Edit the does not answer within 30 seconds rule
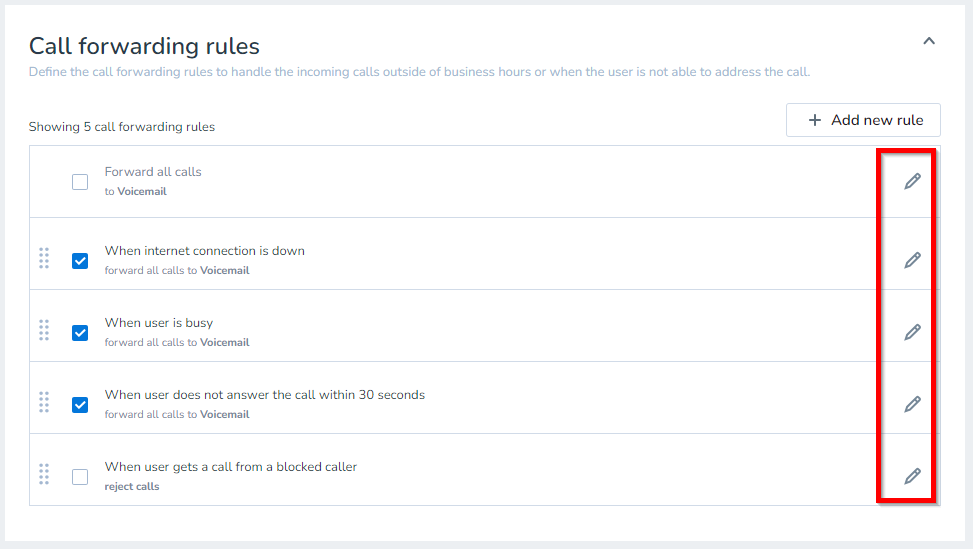Viewport: 973px width, 549px height. point(912,404)
